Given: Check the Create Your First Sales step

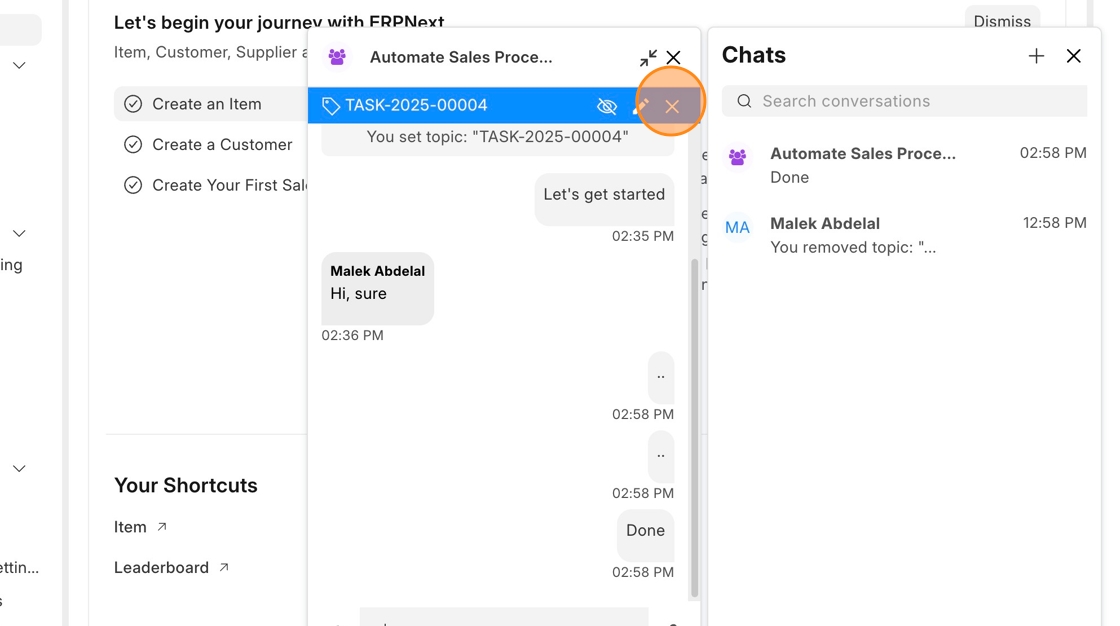Looking at the screenshot, I should coord(133,185).
